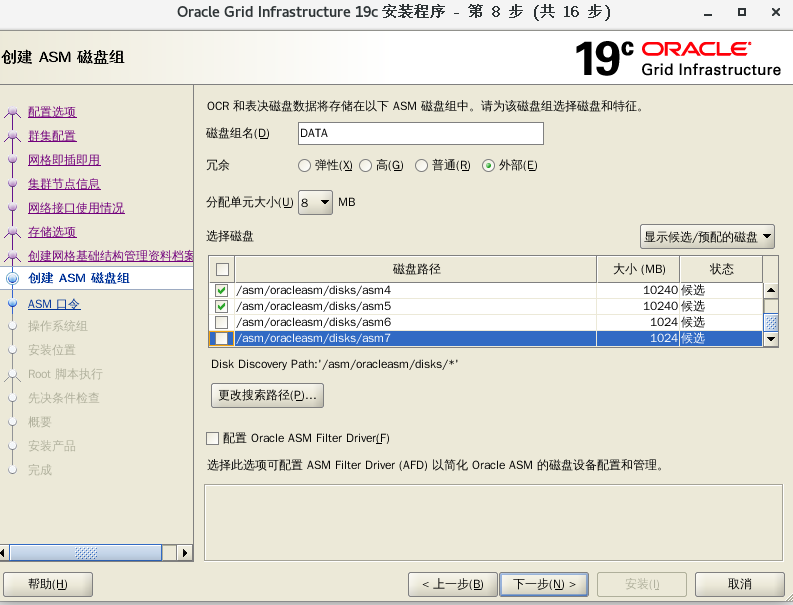Image resolution: width=793 pixels, height=605 pixels.
Task: Click the asm4 status cell 候选
Action: point(721,290)
